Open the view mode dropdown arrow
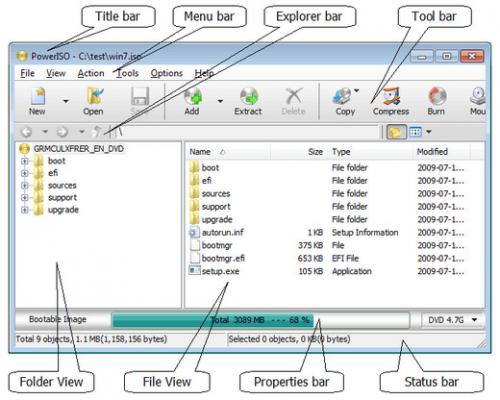 429,132
